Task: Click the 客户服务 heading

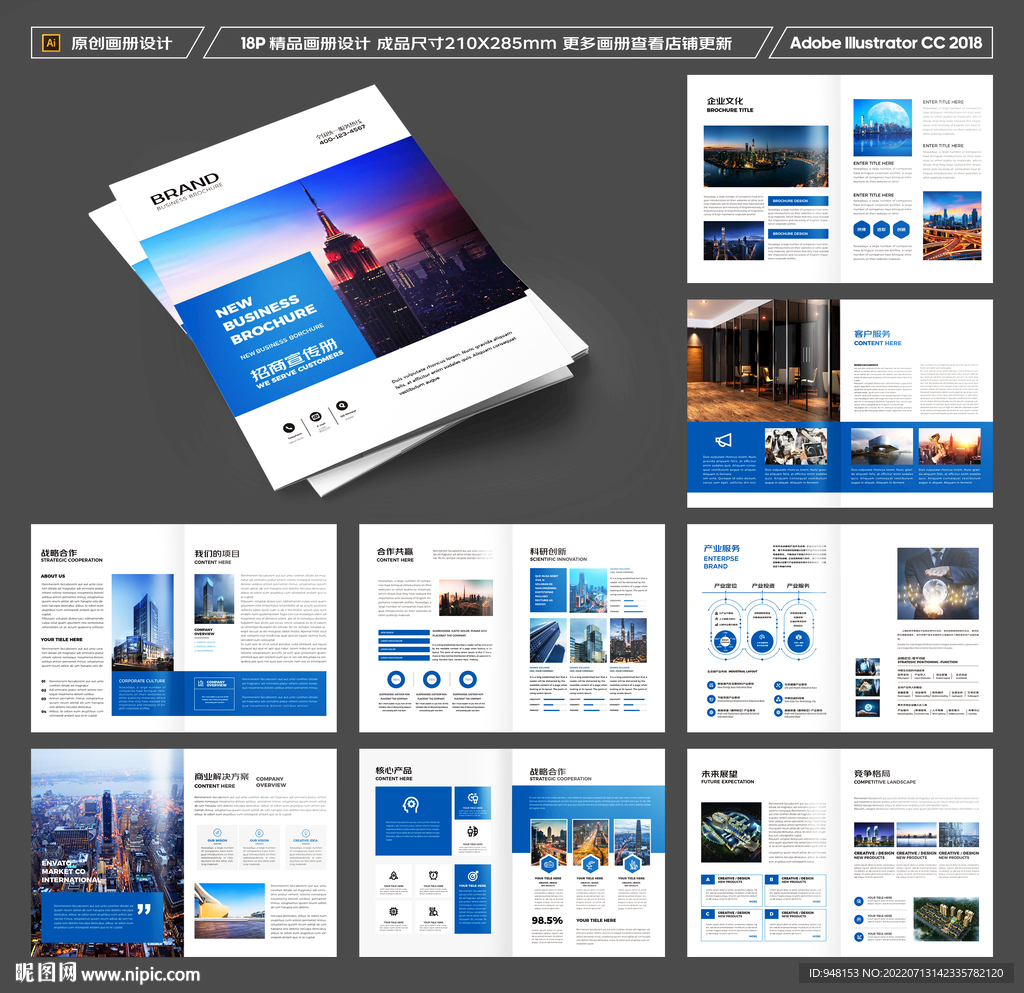Action: coord(872,334)
